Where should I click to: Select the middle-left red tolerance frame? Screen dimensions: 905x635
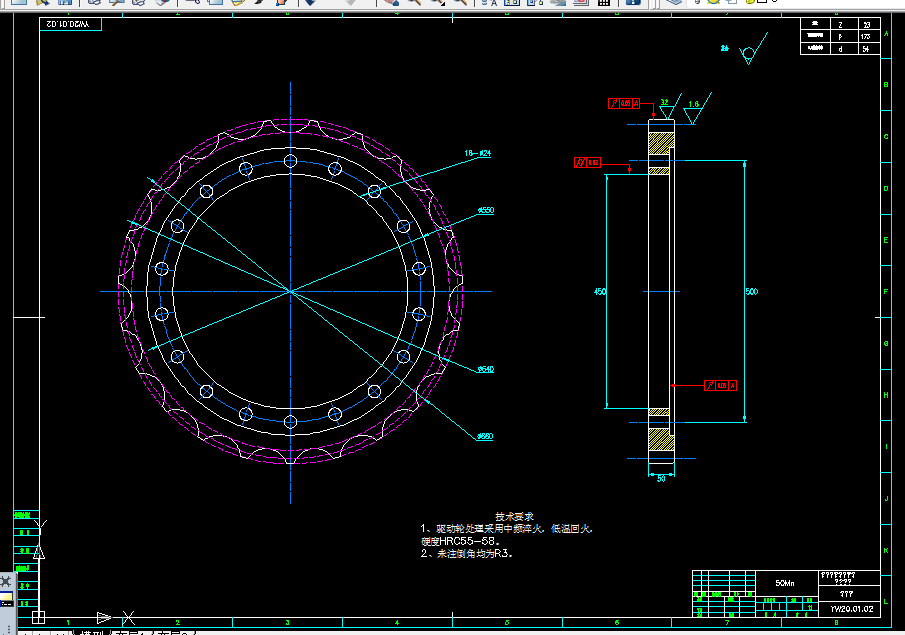point(587,163)
